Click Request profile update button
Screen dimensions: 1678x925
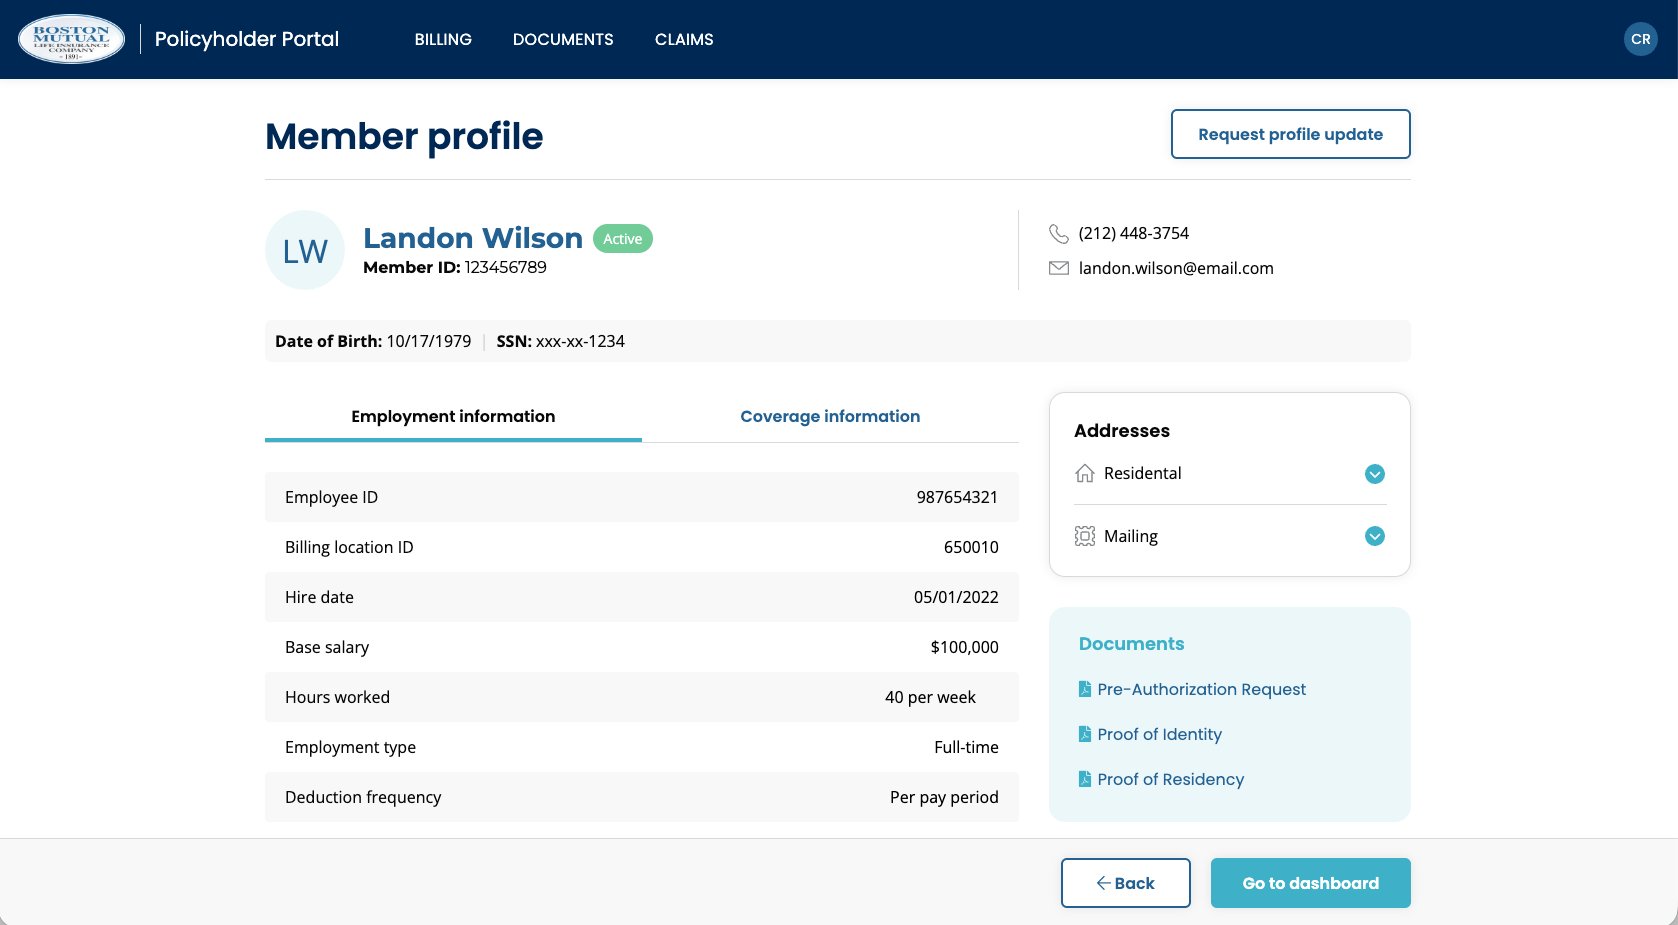click(1290, 134)
